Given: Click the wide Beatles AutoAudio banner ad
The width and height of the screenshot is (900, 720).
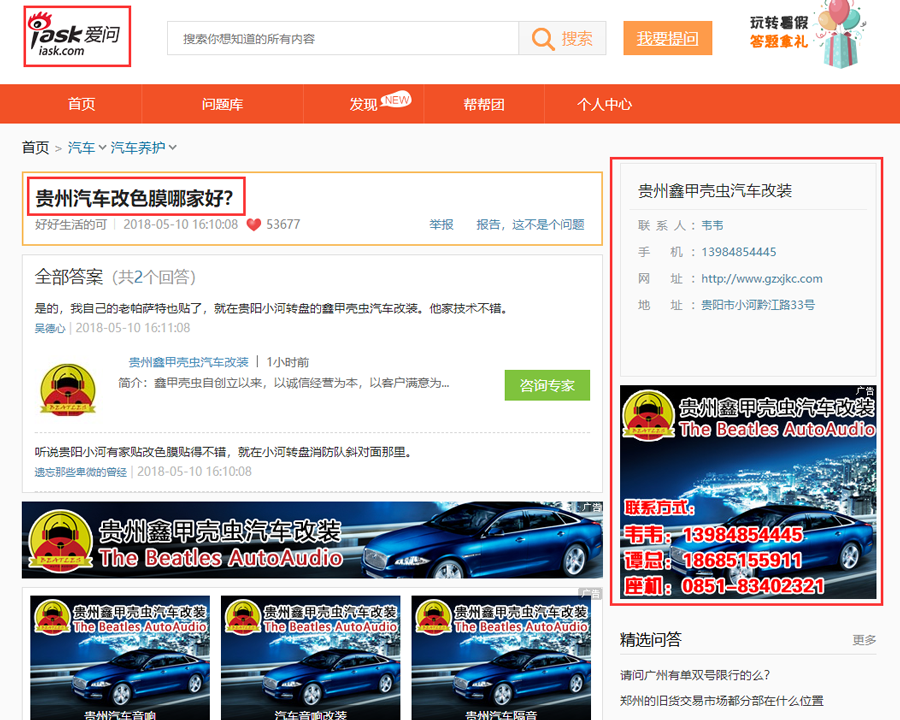Looking at the screenshot, I should pos(312,540).
